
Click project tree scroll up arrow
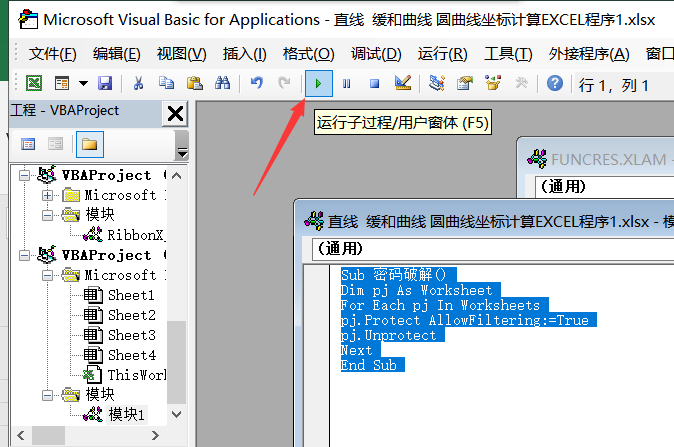coord(176,176)
